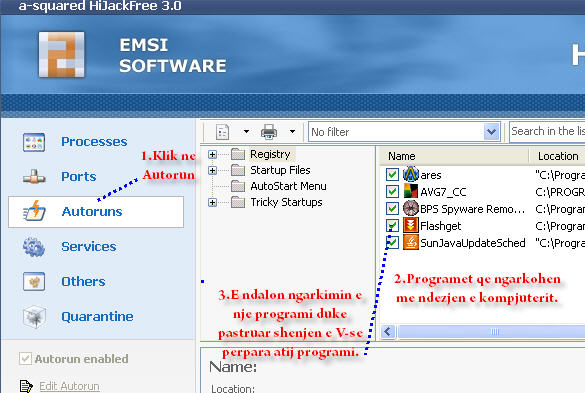
Task: Click the printer toolbar icon
Action: [269, 132]
